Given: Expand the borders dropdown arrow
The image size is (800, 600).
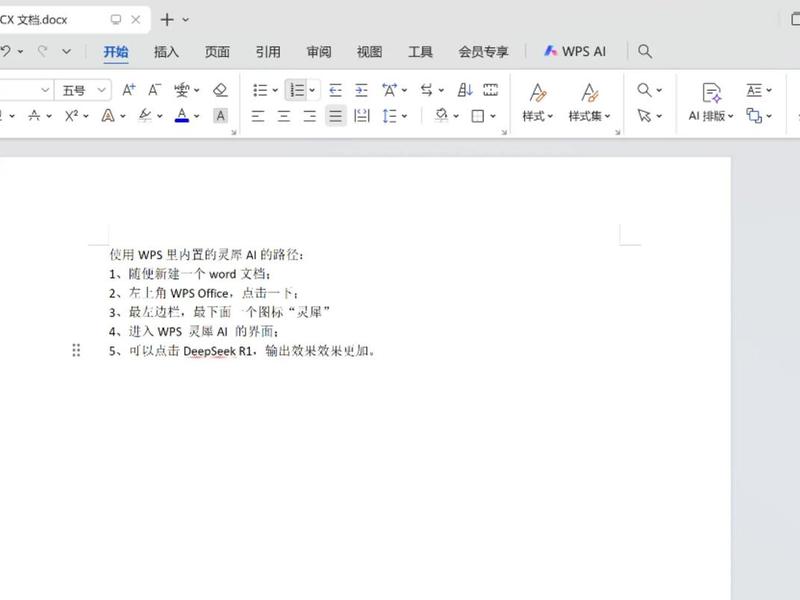Looking at the screenshot, I should [493, 116].
